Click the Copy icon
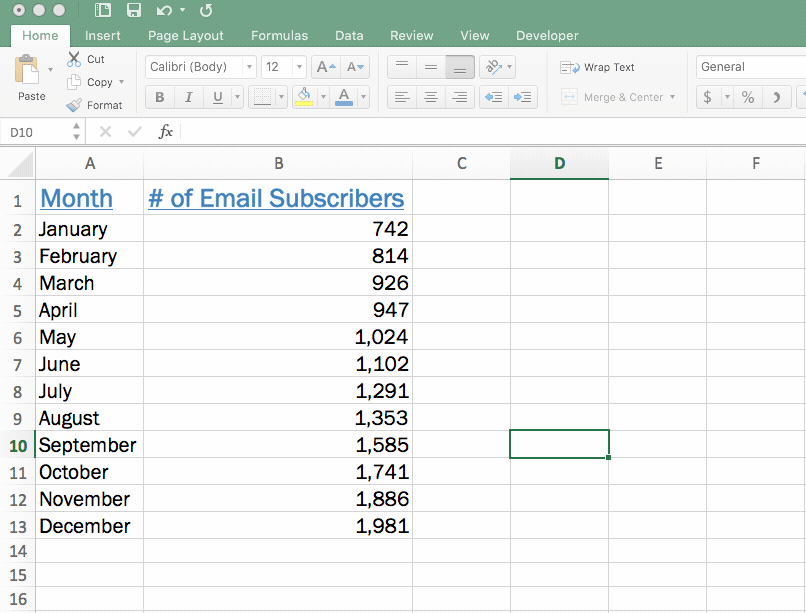 pos(76,82)
